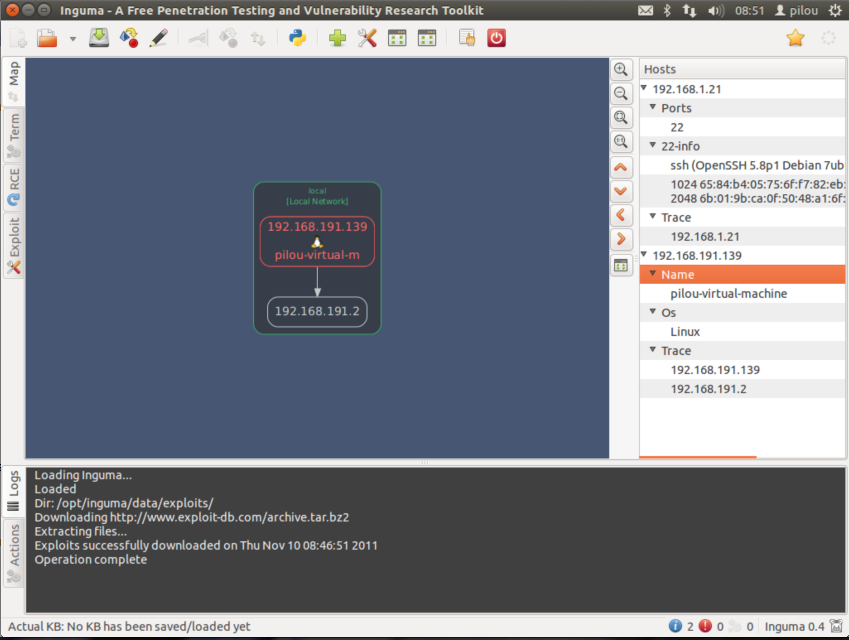Image resolution: width=849 pixels, height=640 pixels.
Task: Collapse the 192.168.1.21 host node
Action: pos(645,88)
